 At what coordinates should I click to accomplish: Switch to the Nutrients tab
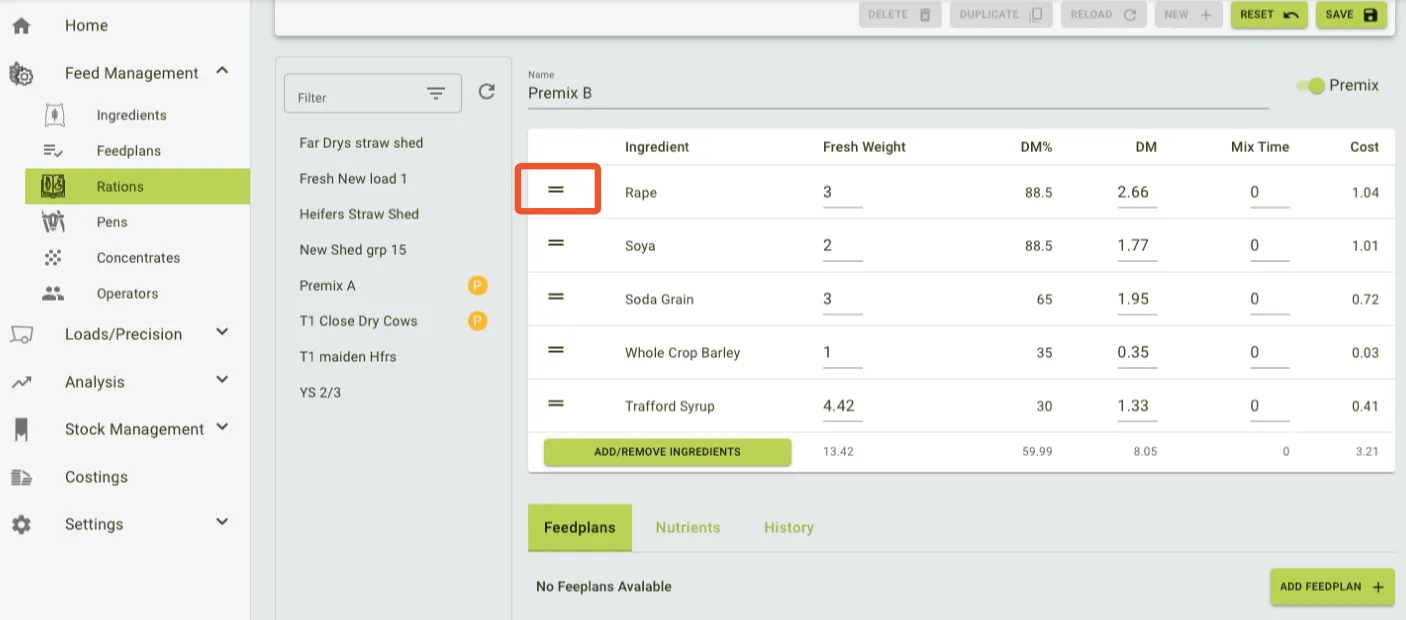pos(687,528)
